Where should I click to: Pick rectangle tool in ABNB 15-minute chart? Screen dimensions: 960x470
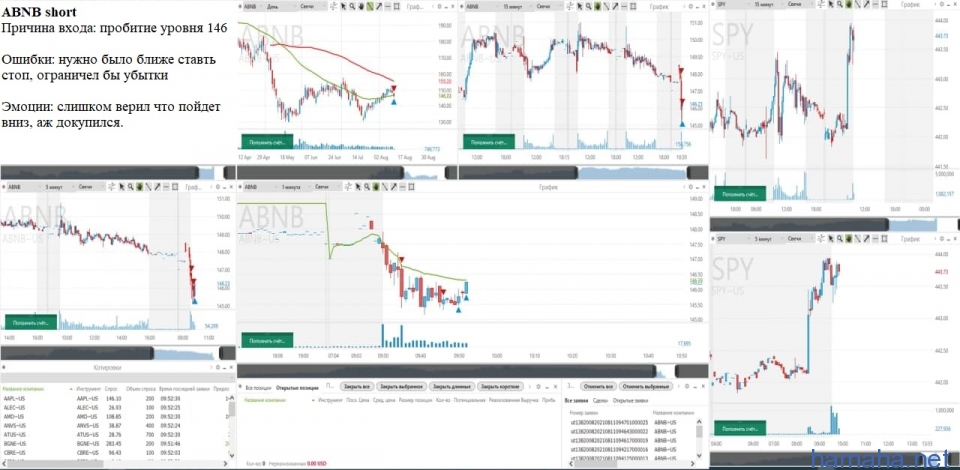(x=633, y=6)
